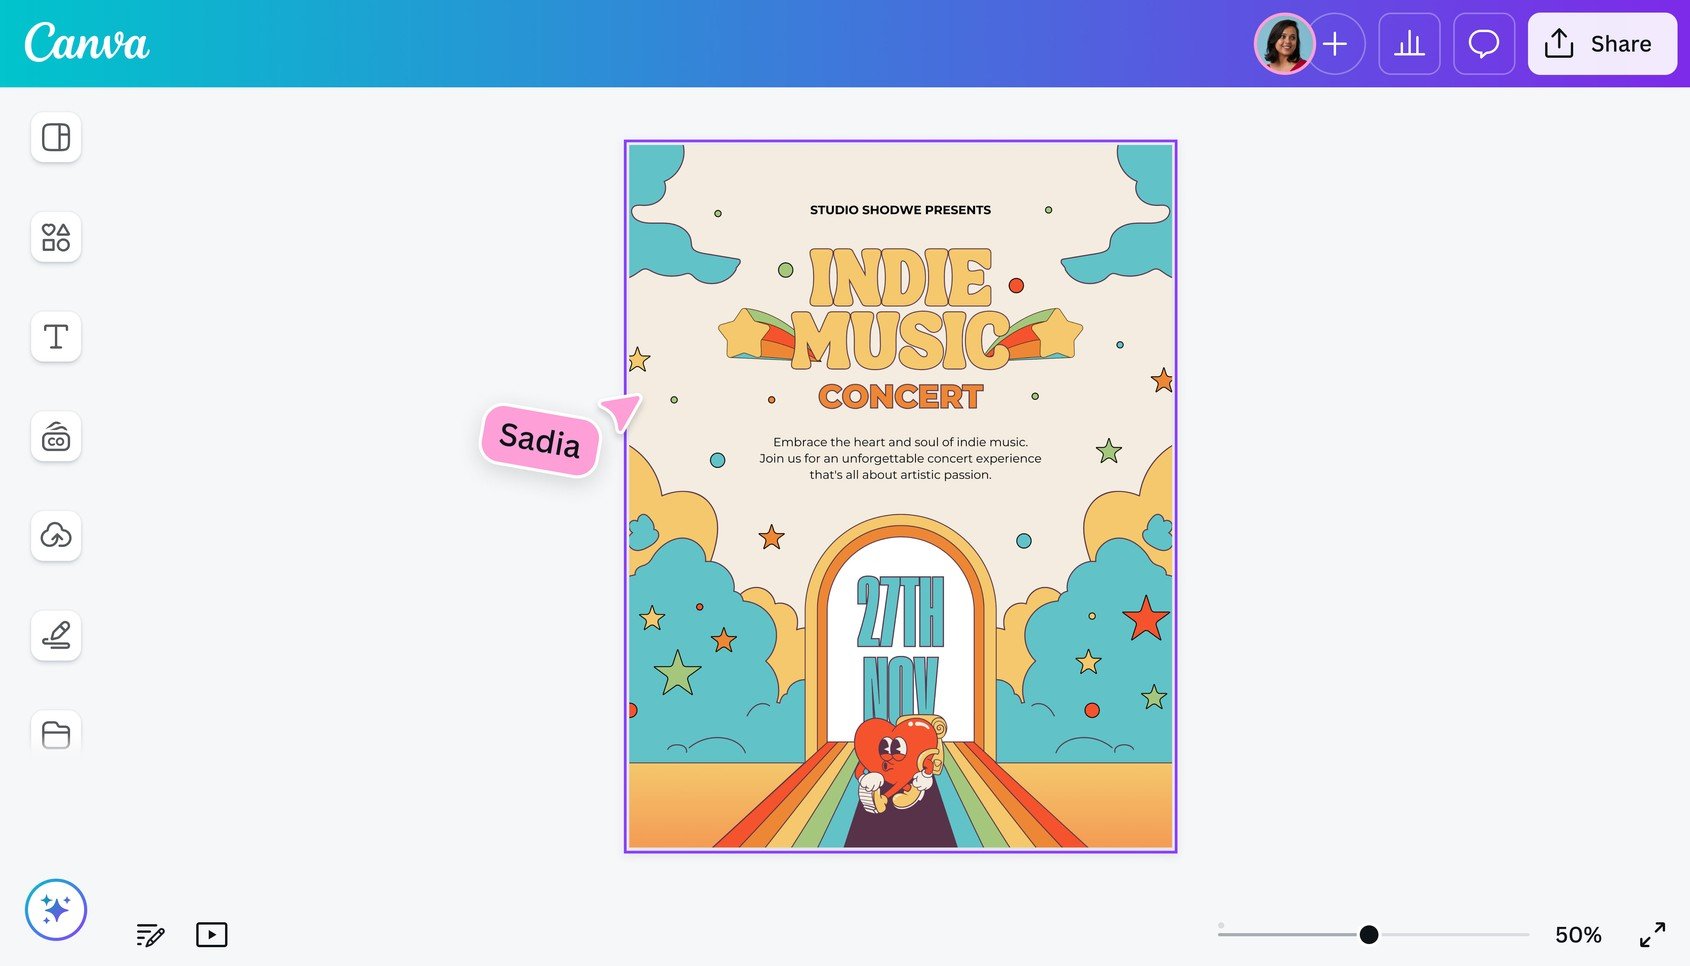
Task: Start presentation mode
Action: coord(211,935)
